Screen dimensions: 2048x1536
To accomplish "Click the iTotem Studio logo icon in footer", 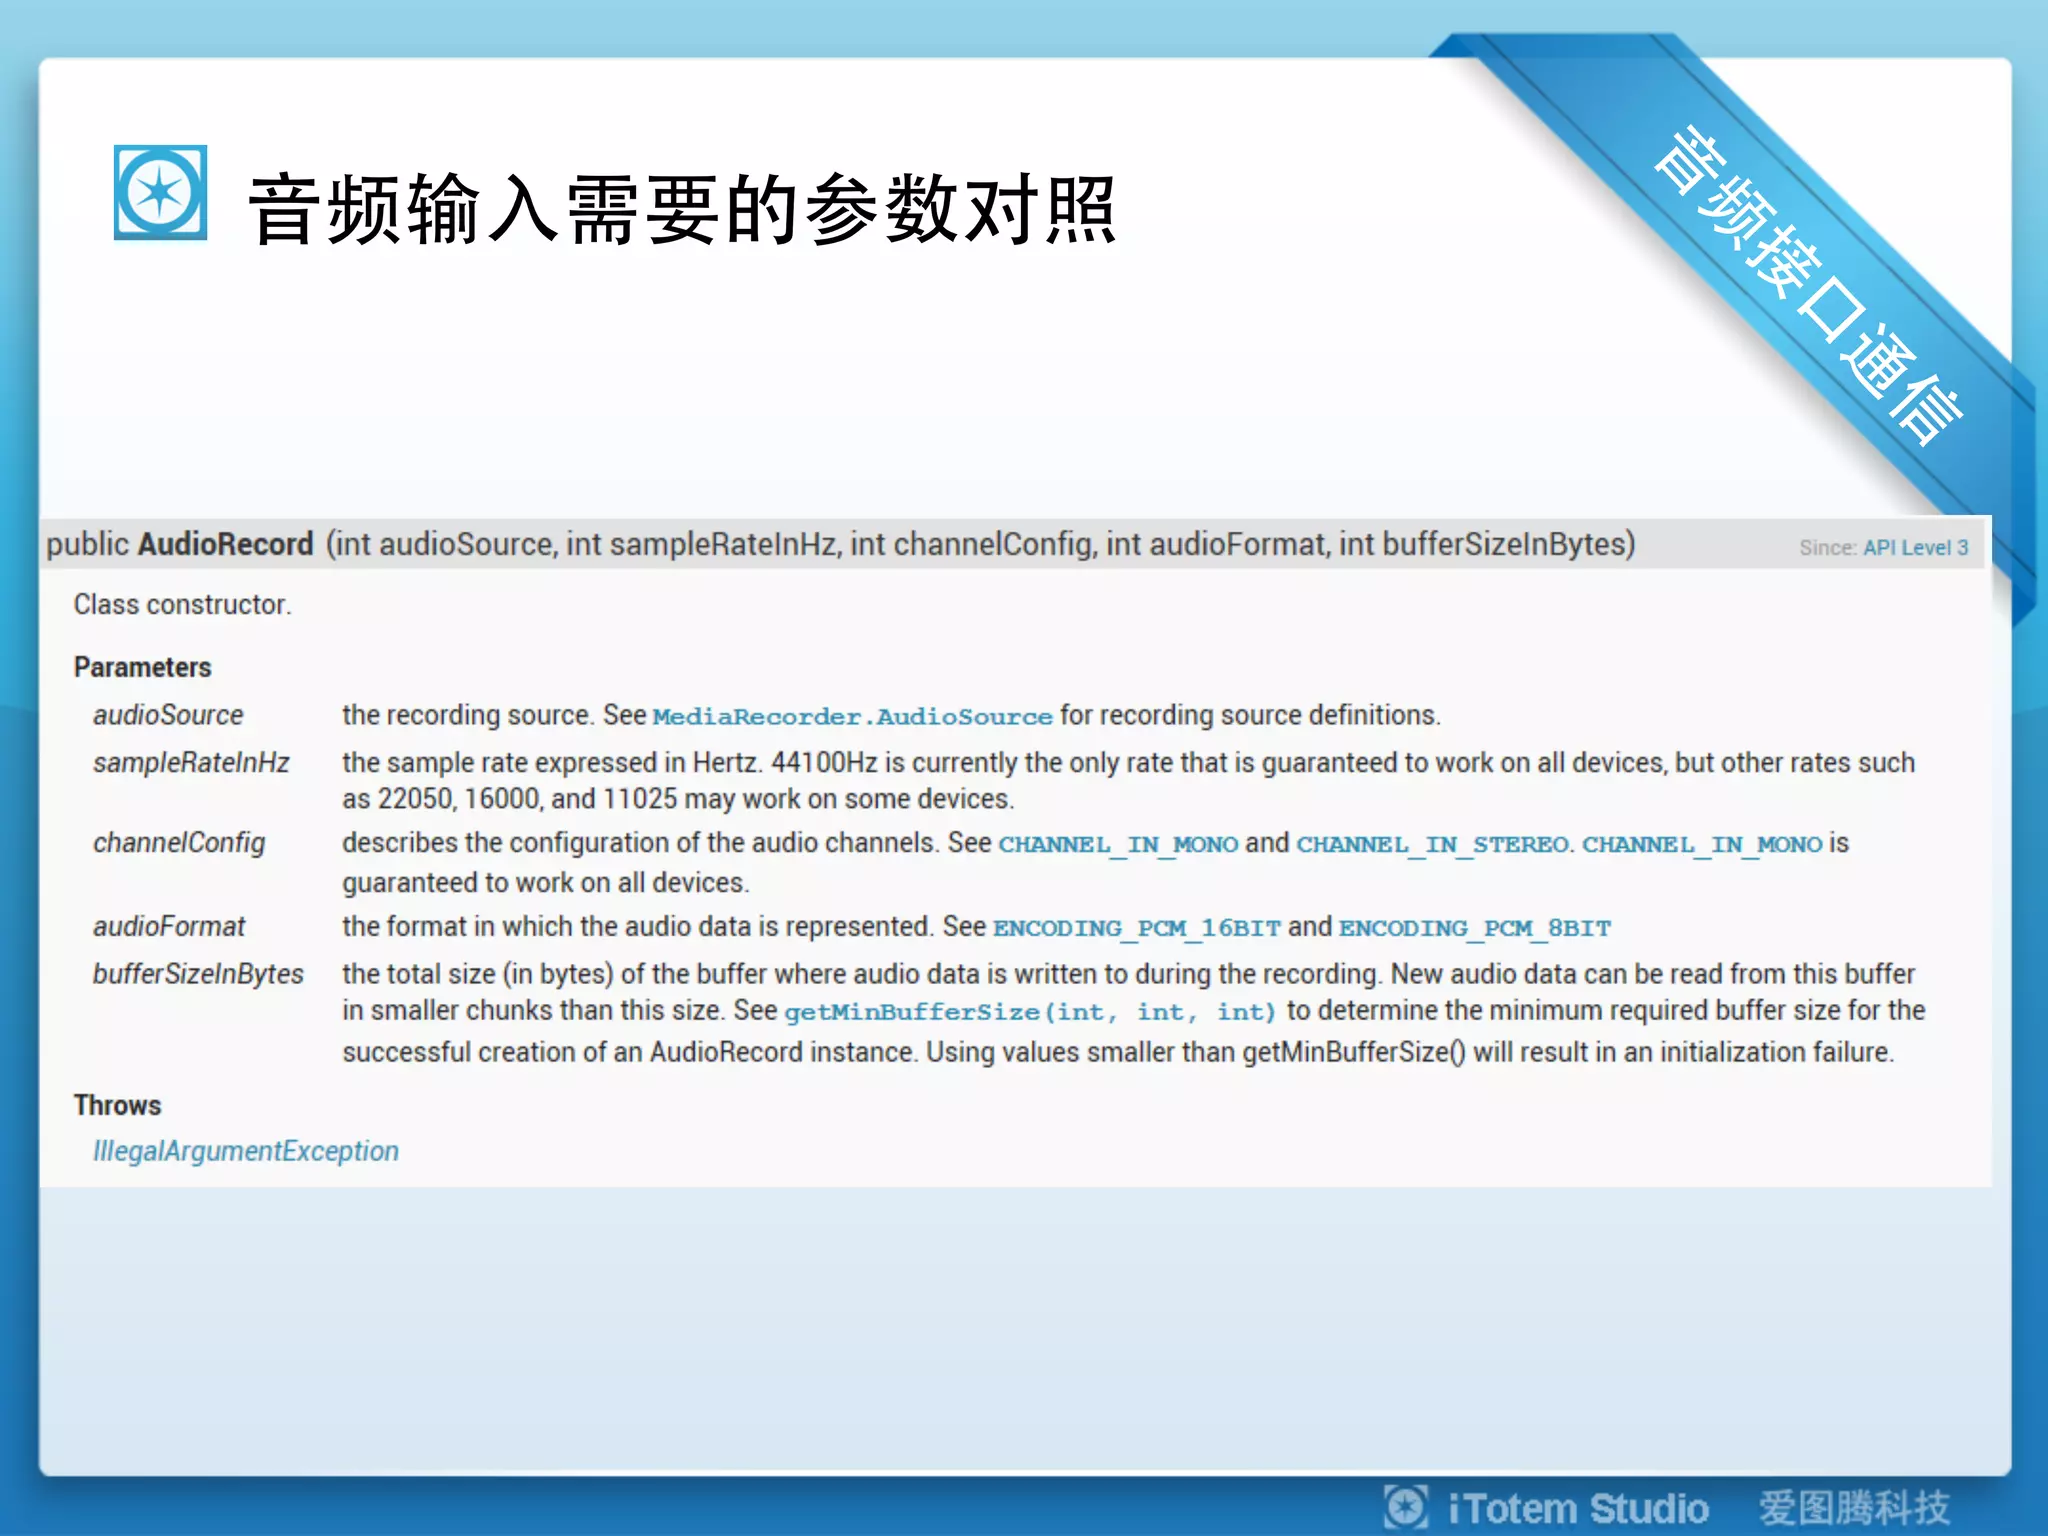I will pos(1405,1506).
